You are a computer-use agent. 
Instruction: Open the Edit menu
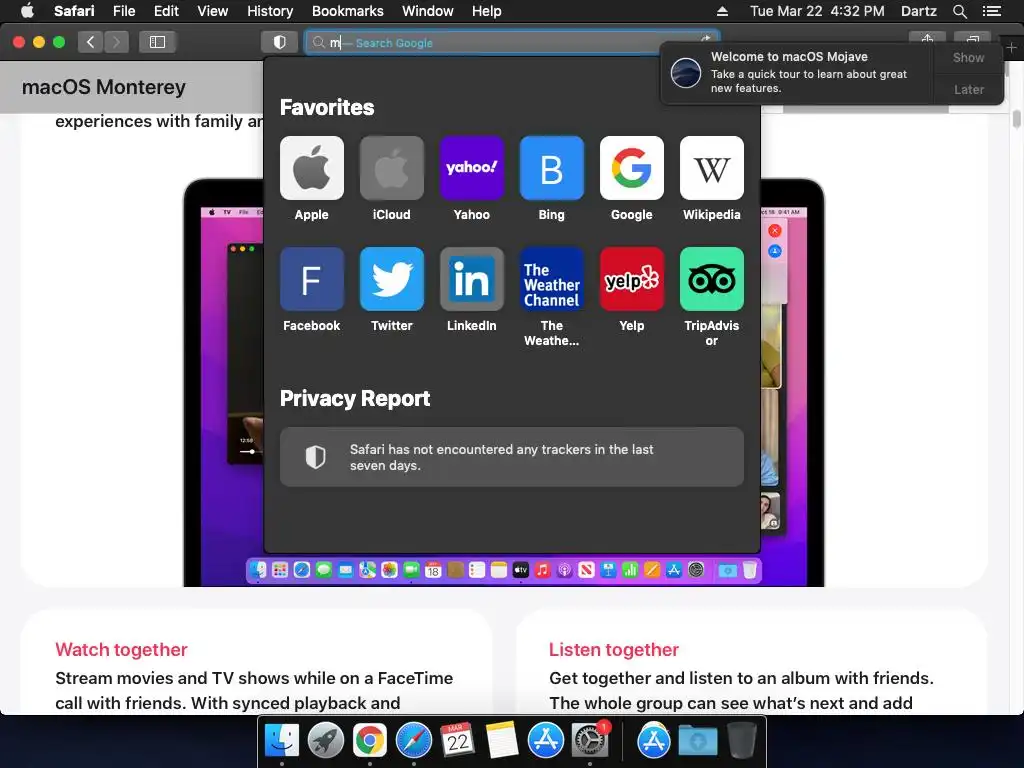(166, 11)
